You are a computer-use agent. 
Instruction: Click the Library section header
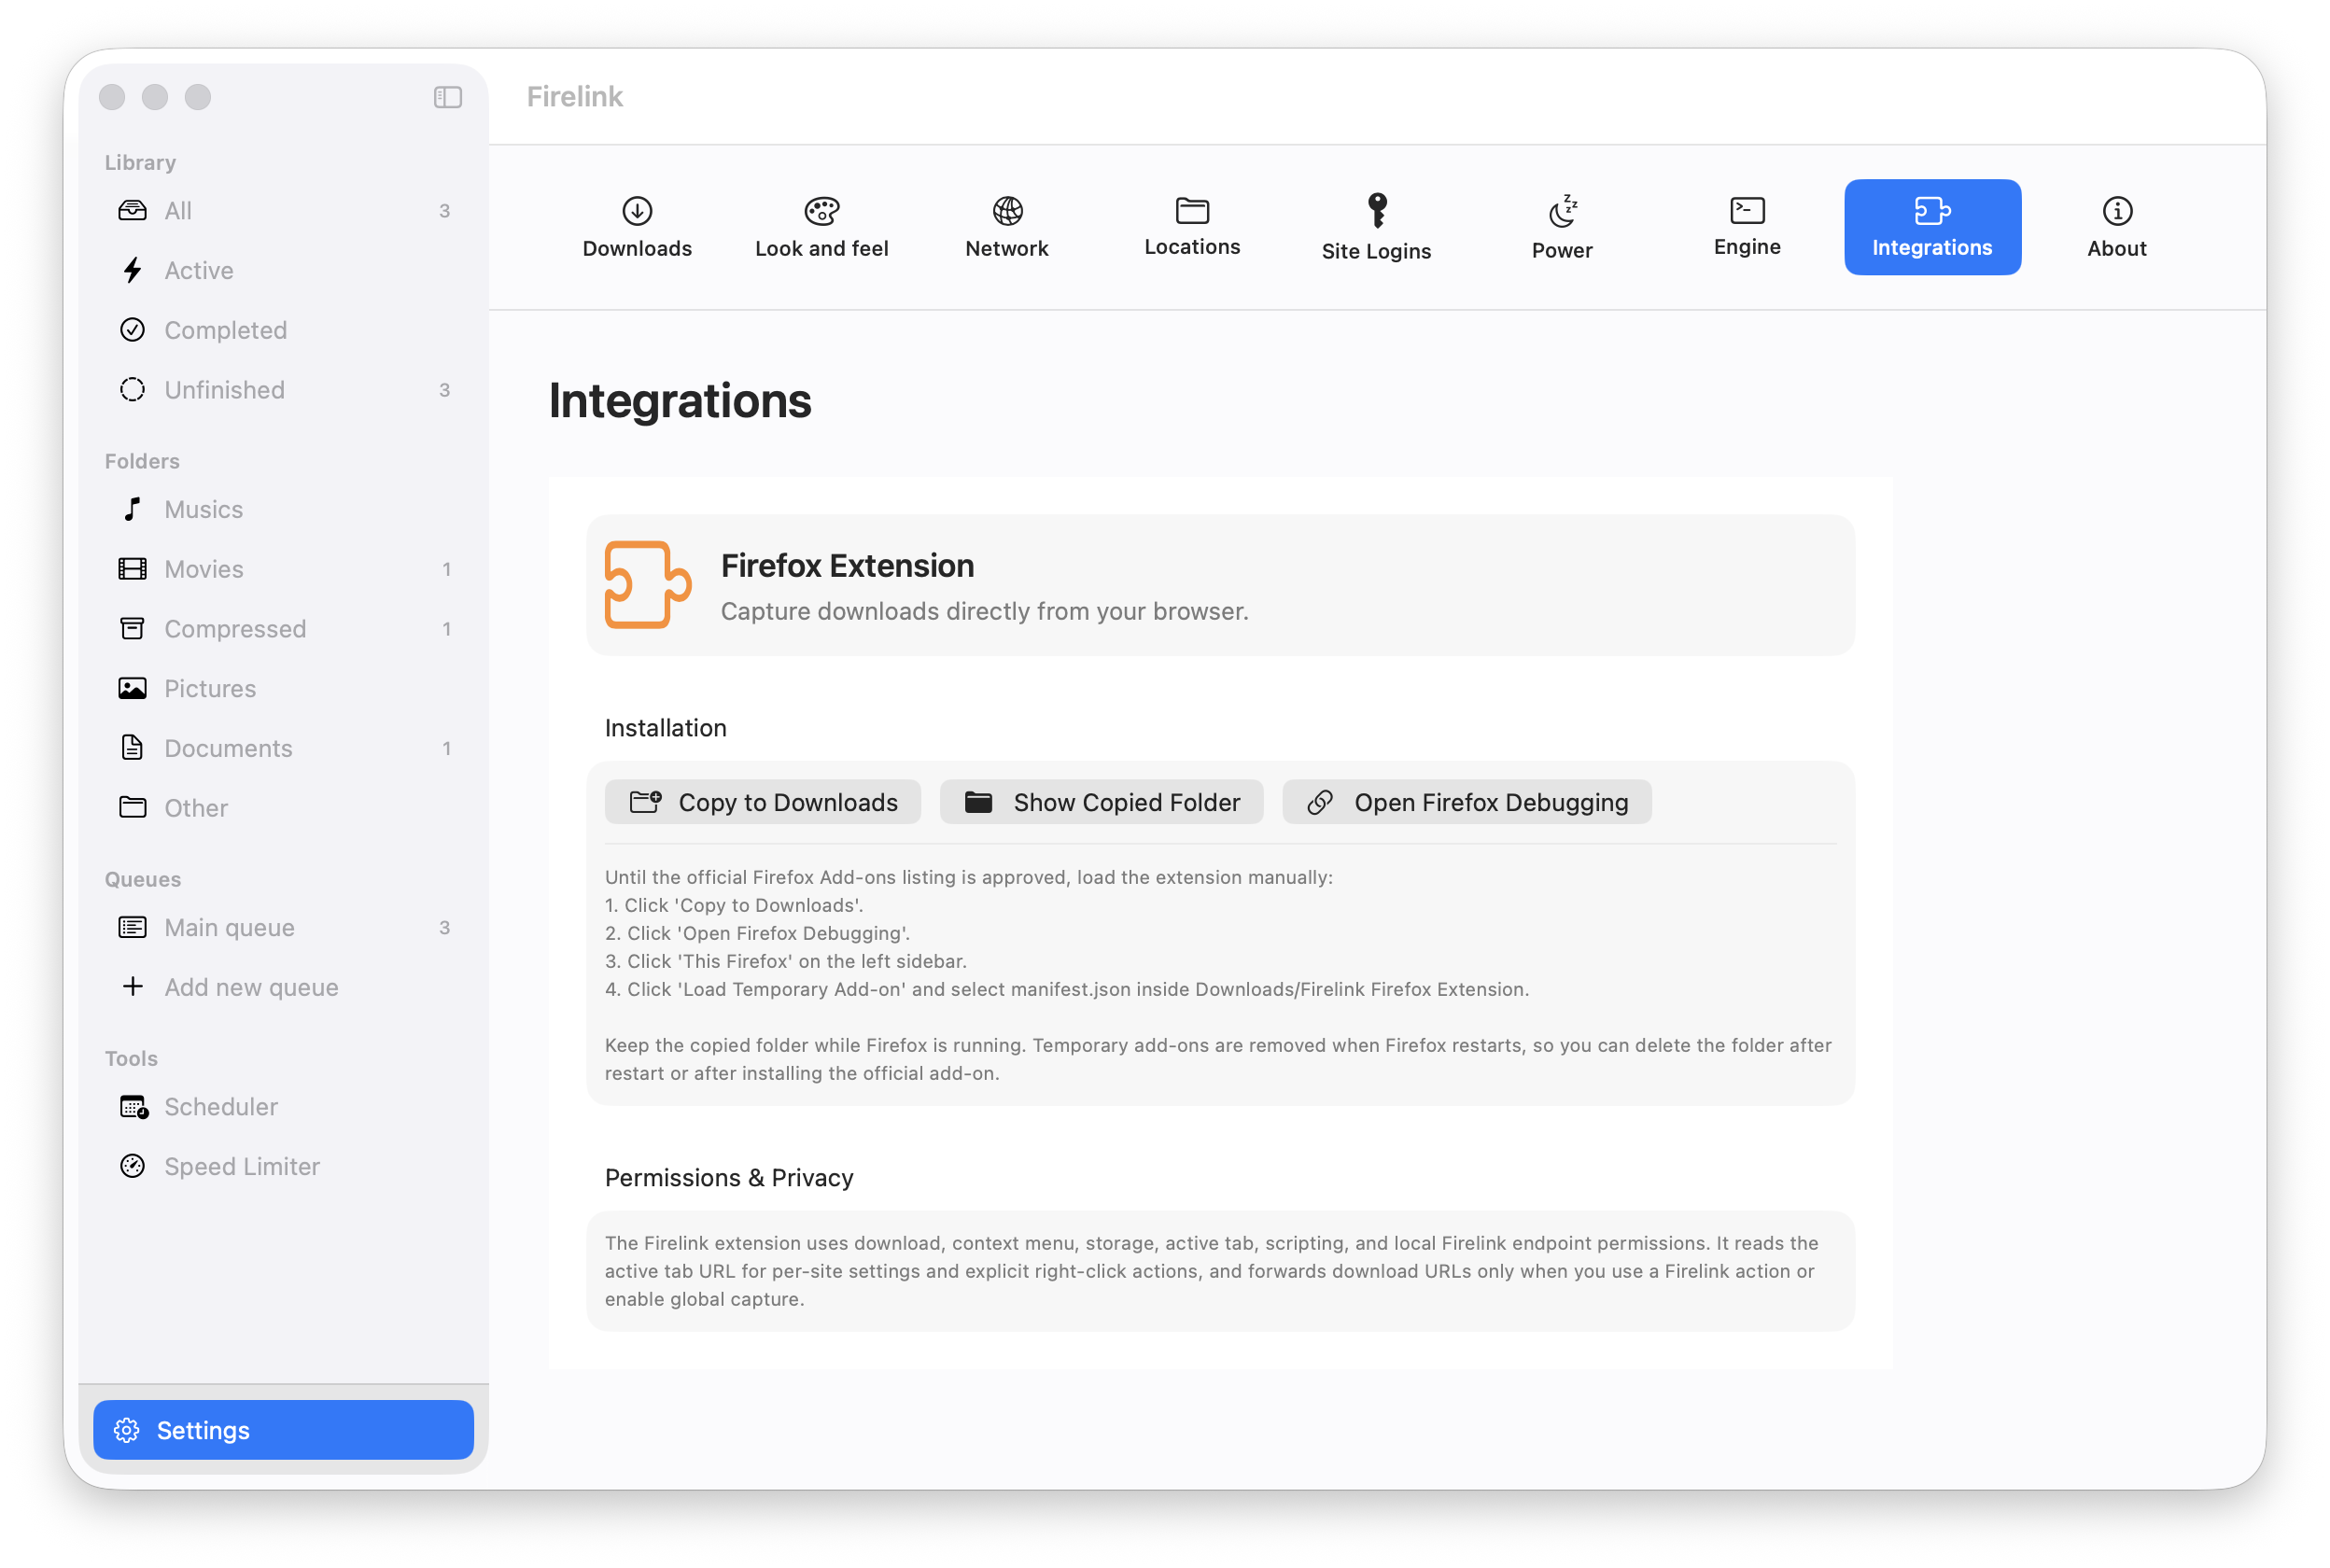(140, 162)
